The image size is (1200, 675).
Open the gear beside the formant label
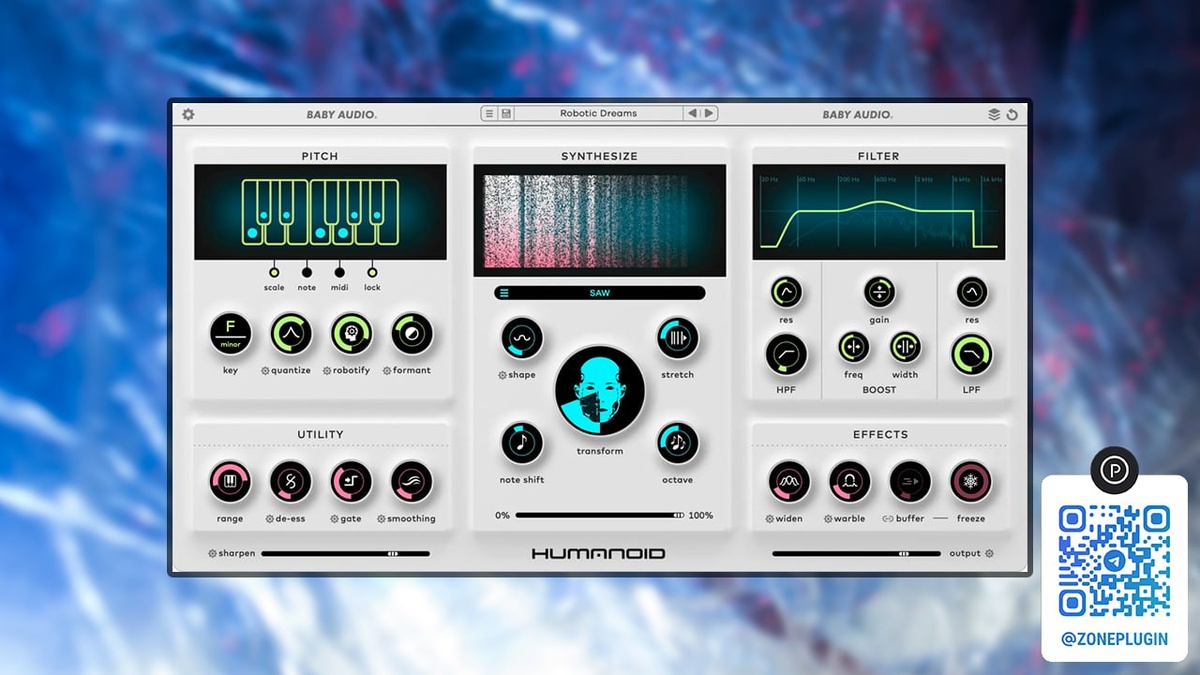[387, 371]
